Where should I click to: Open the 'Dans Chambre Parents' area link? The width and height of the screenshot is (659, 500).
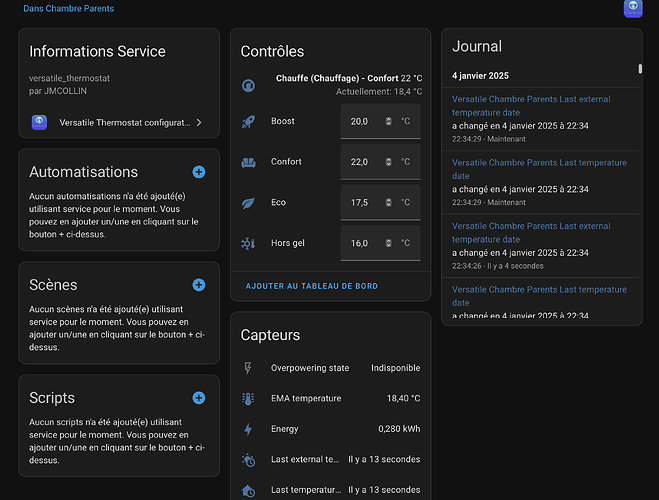[x=69, y=8]
